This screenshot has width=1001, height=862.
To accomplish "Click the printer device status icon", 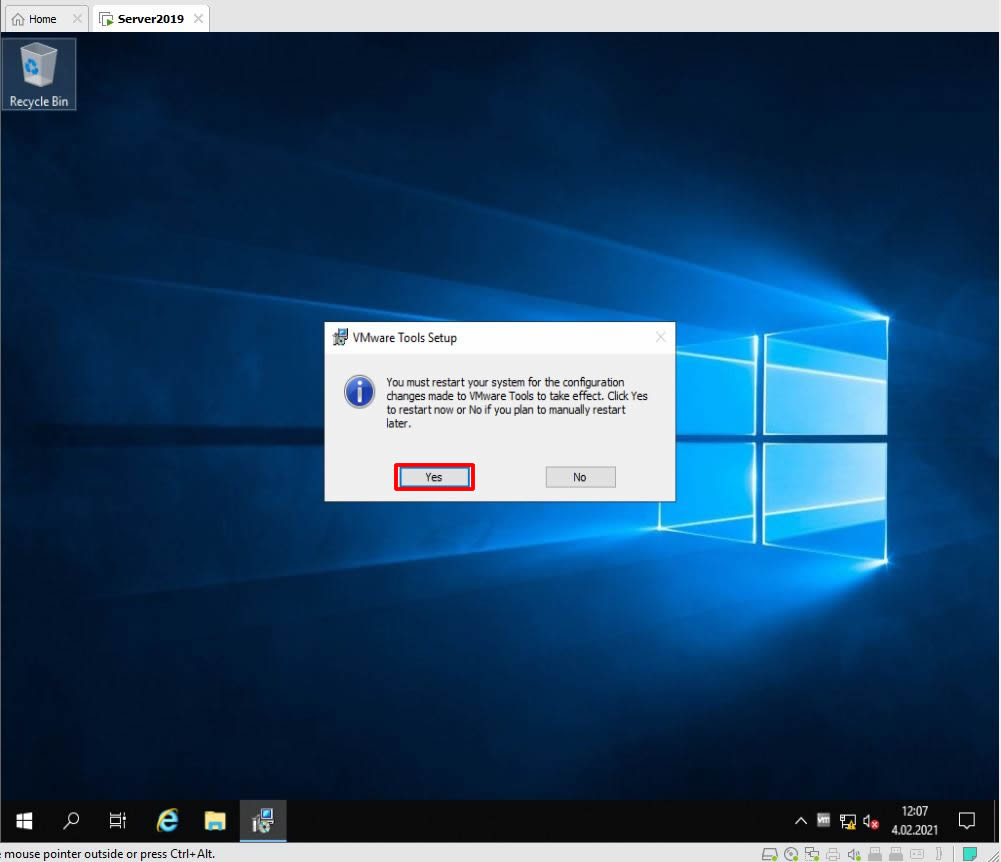I will 832,854.
